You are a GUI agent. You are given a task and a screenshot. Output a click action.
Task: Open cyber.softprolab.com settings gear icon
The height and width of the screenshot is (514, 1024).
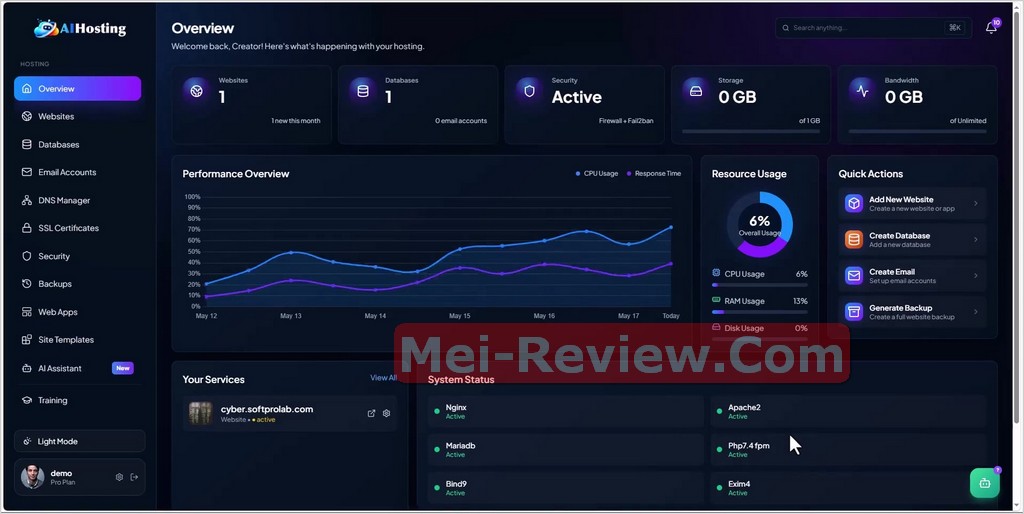(x=387, y=413)
